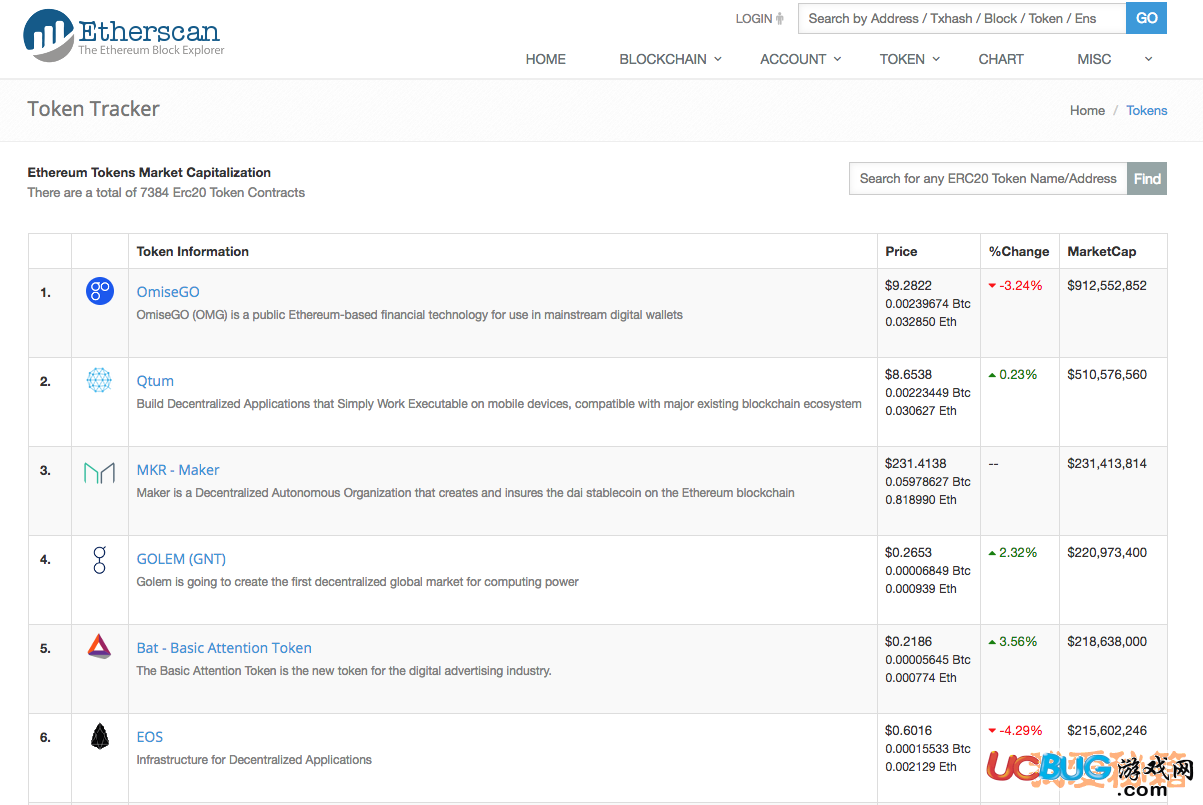
Task: Open the Home breadcrumb link
Action: pos(1087,111)
